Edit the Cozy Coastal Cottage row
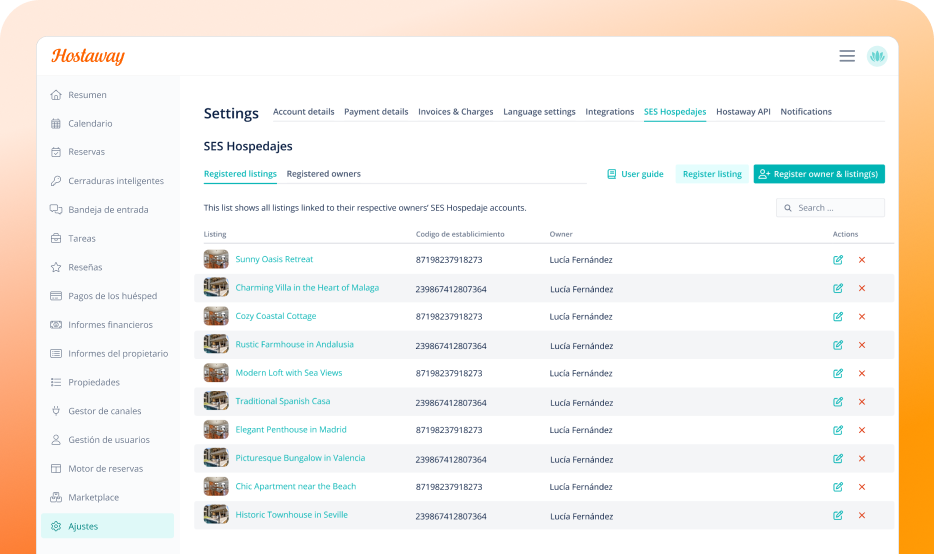 coord(838,316)
